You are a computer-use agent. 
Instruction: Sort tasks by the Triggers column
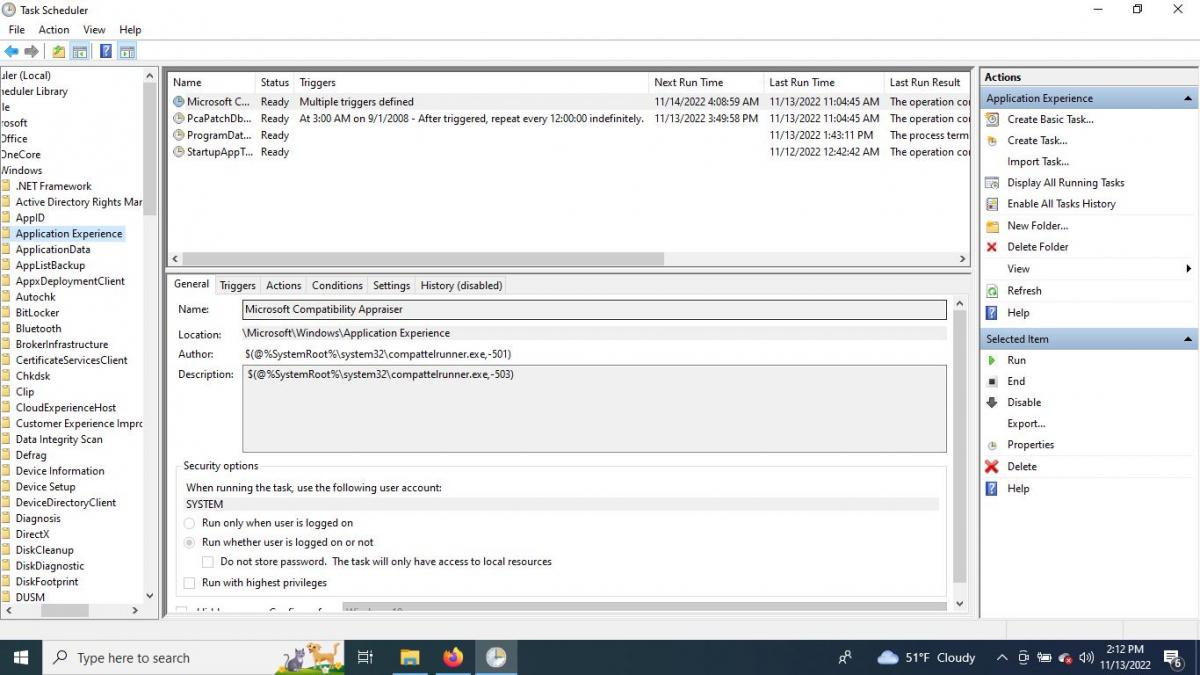472,82
